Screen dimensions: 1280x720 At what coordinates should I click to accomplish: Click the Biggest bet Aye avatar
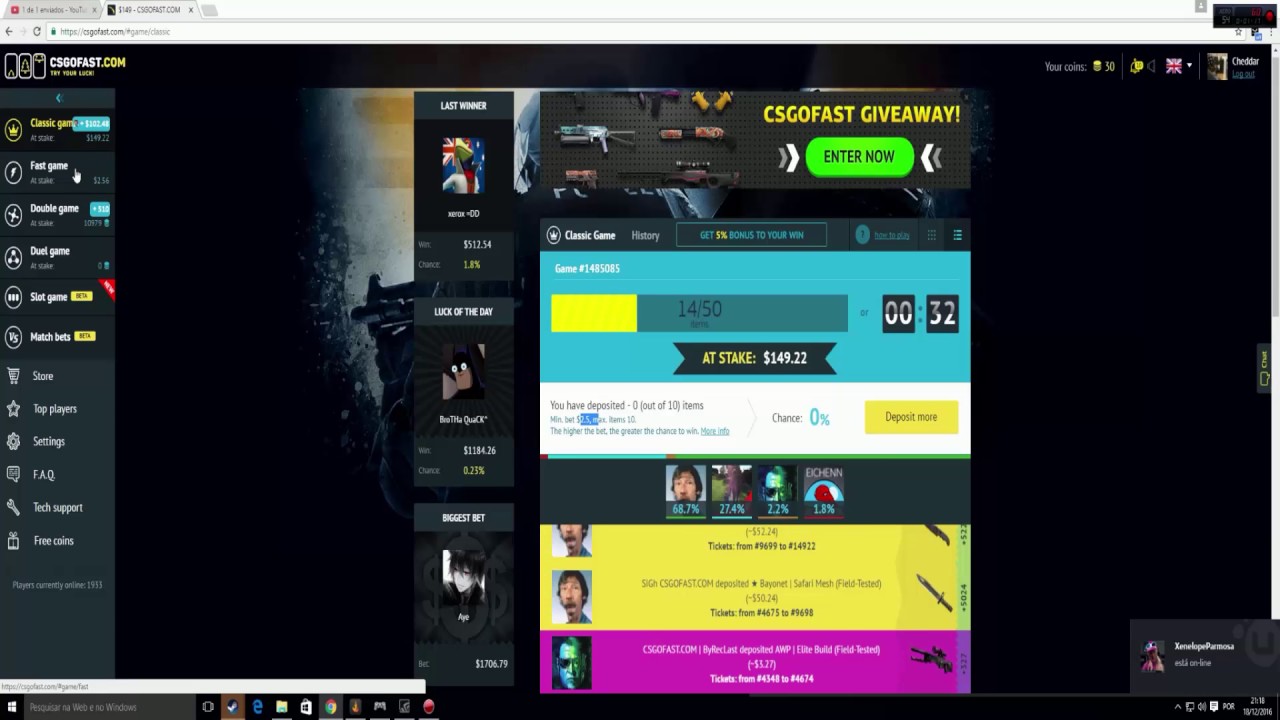(x=463, y=578)
